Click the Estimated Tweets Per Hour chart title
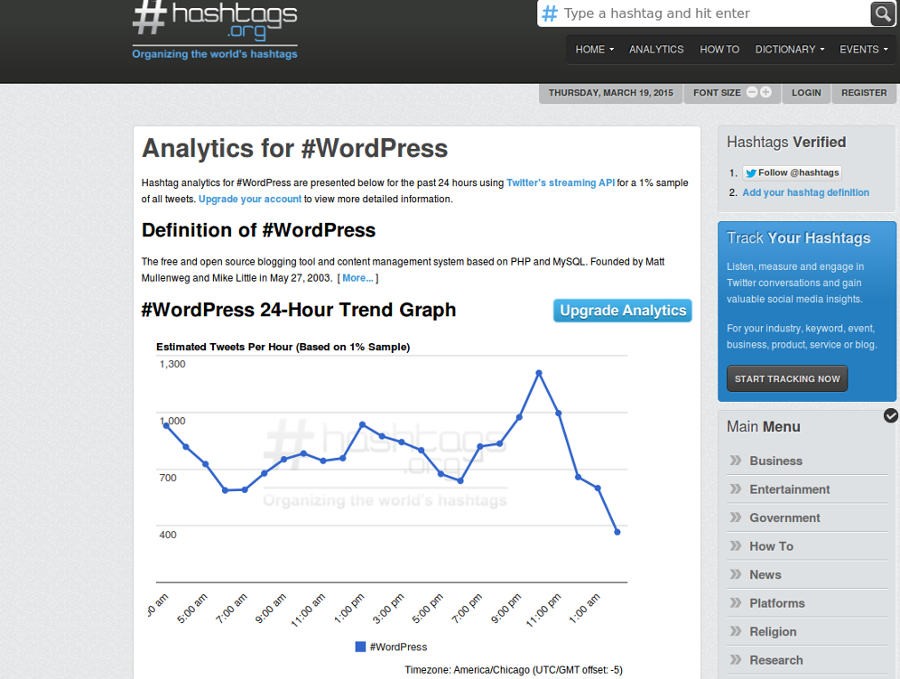 point(283,347)
